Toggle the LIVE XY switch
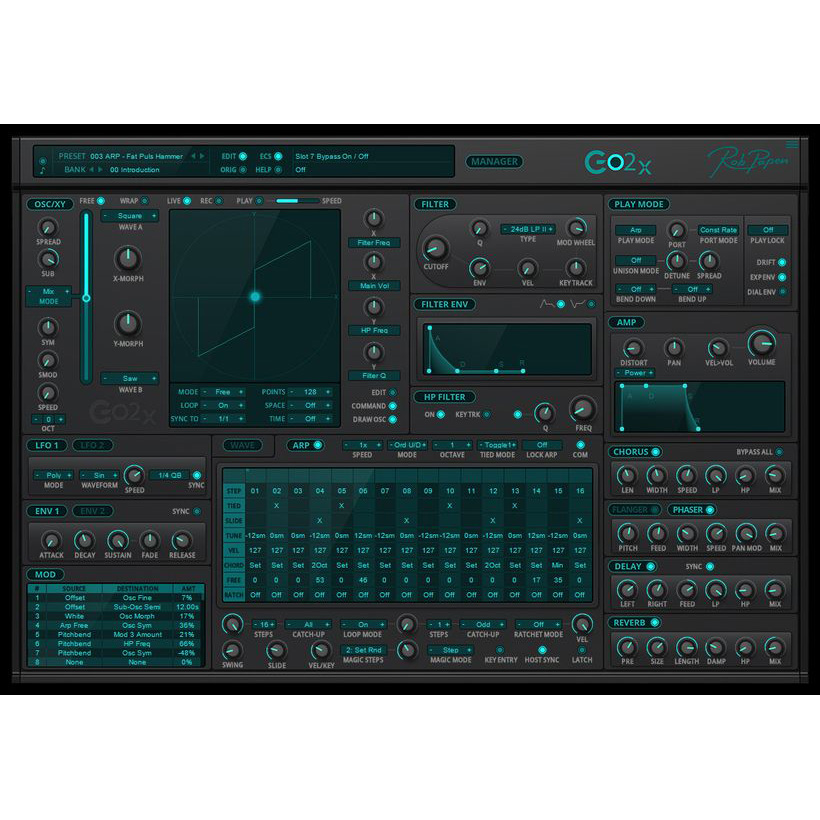Screen dimensions: 820x820 point(187,201)
